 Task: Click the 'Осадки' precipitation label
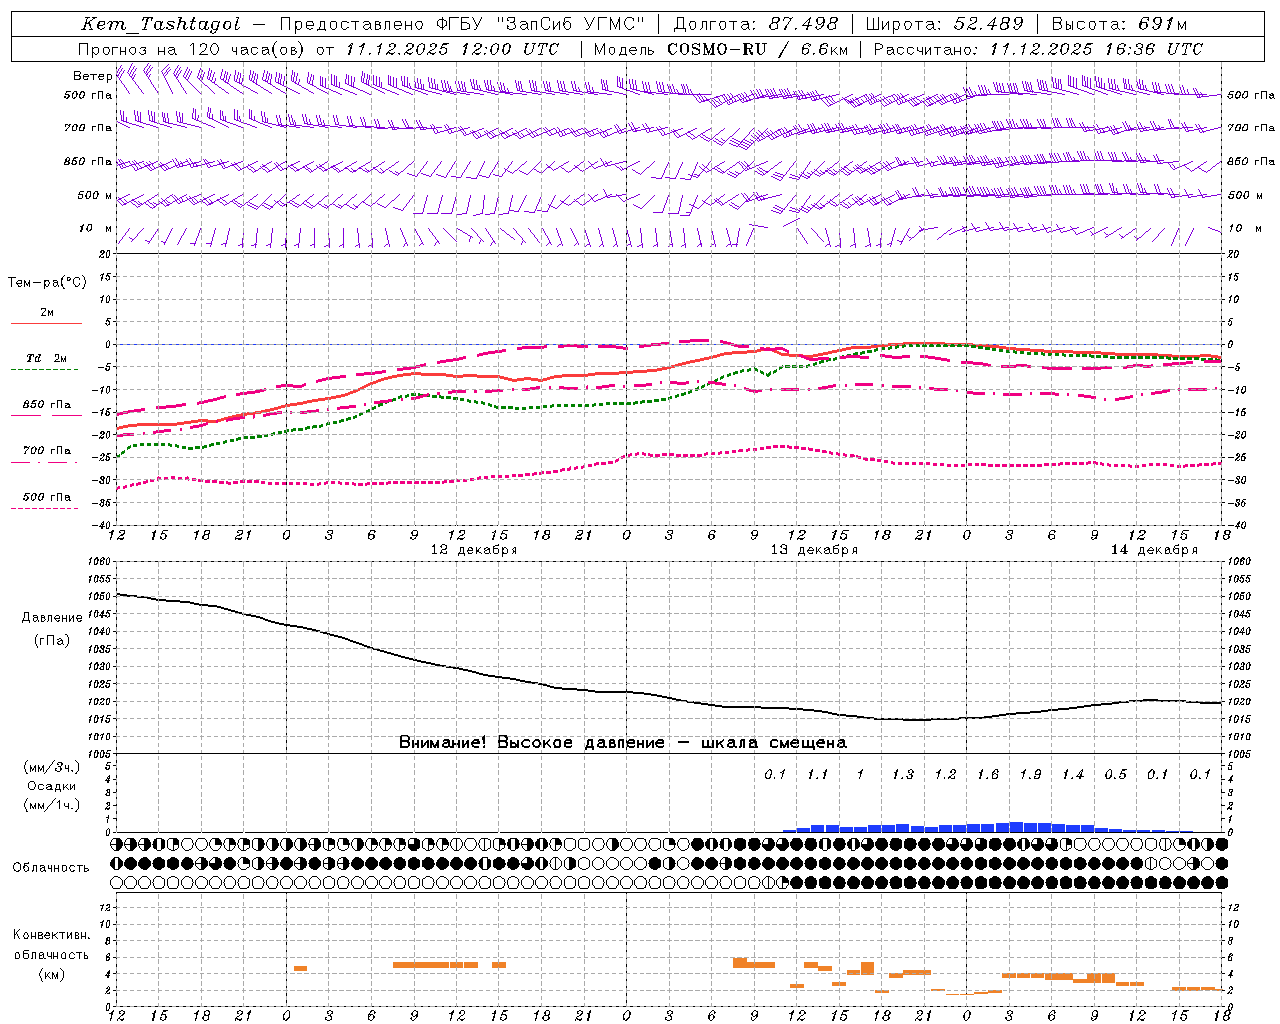click(52, 786)
